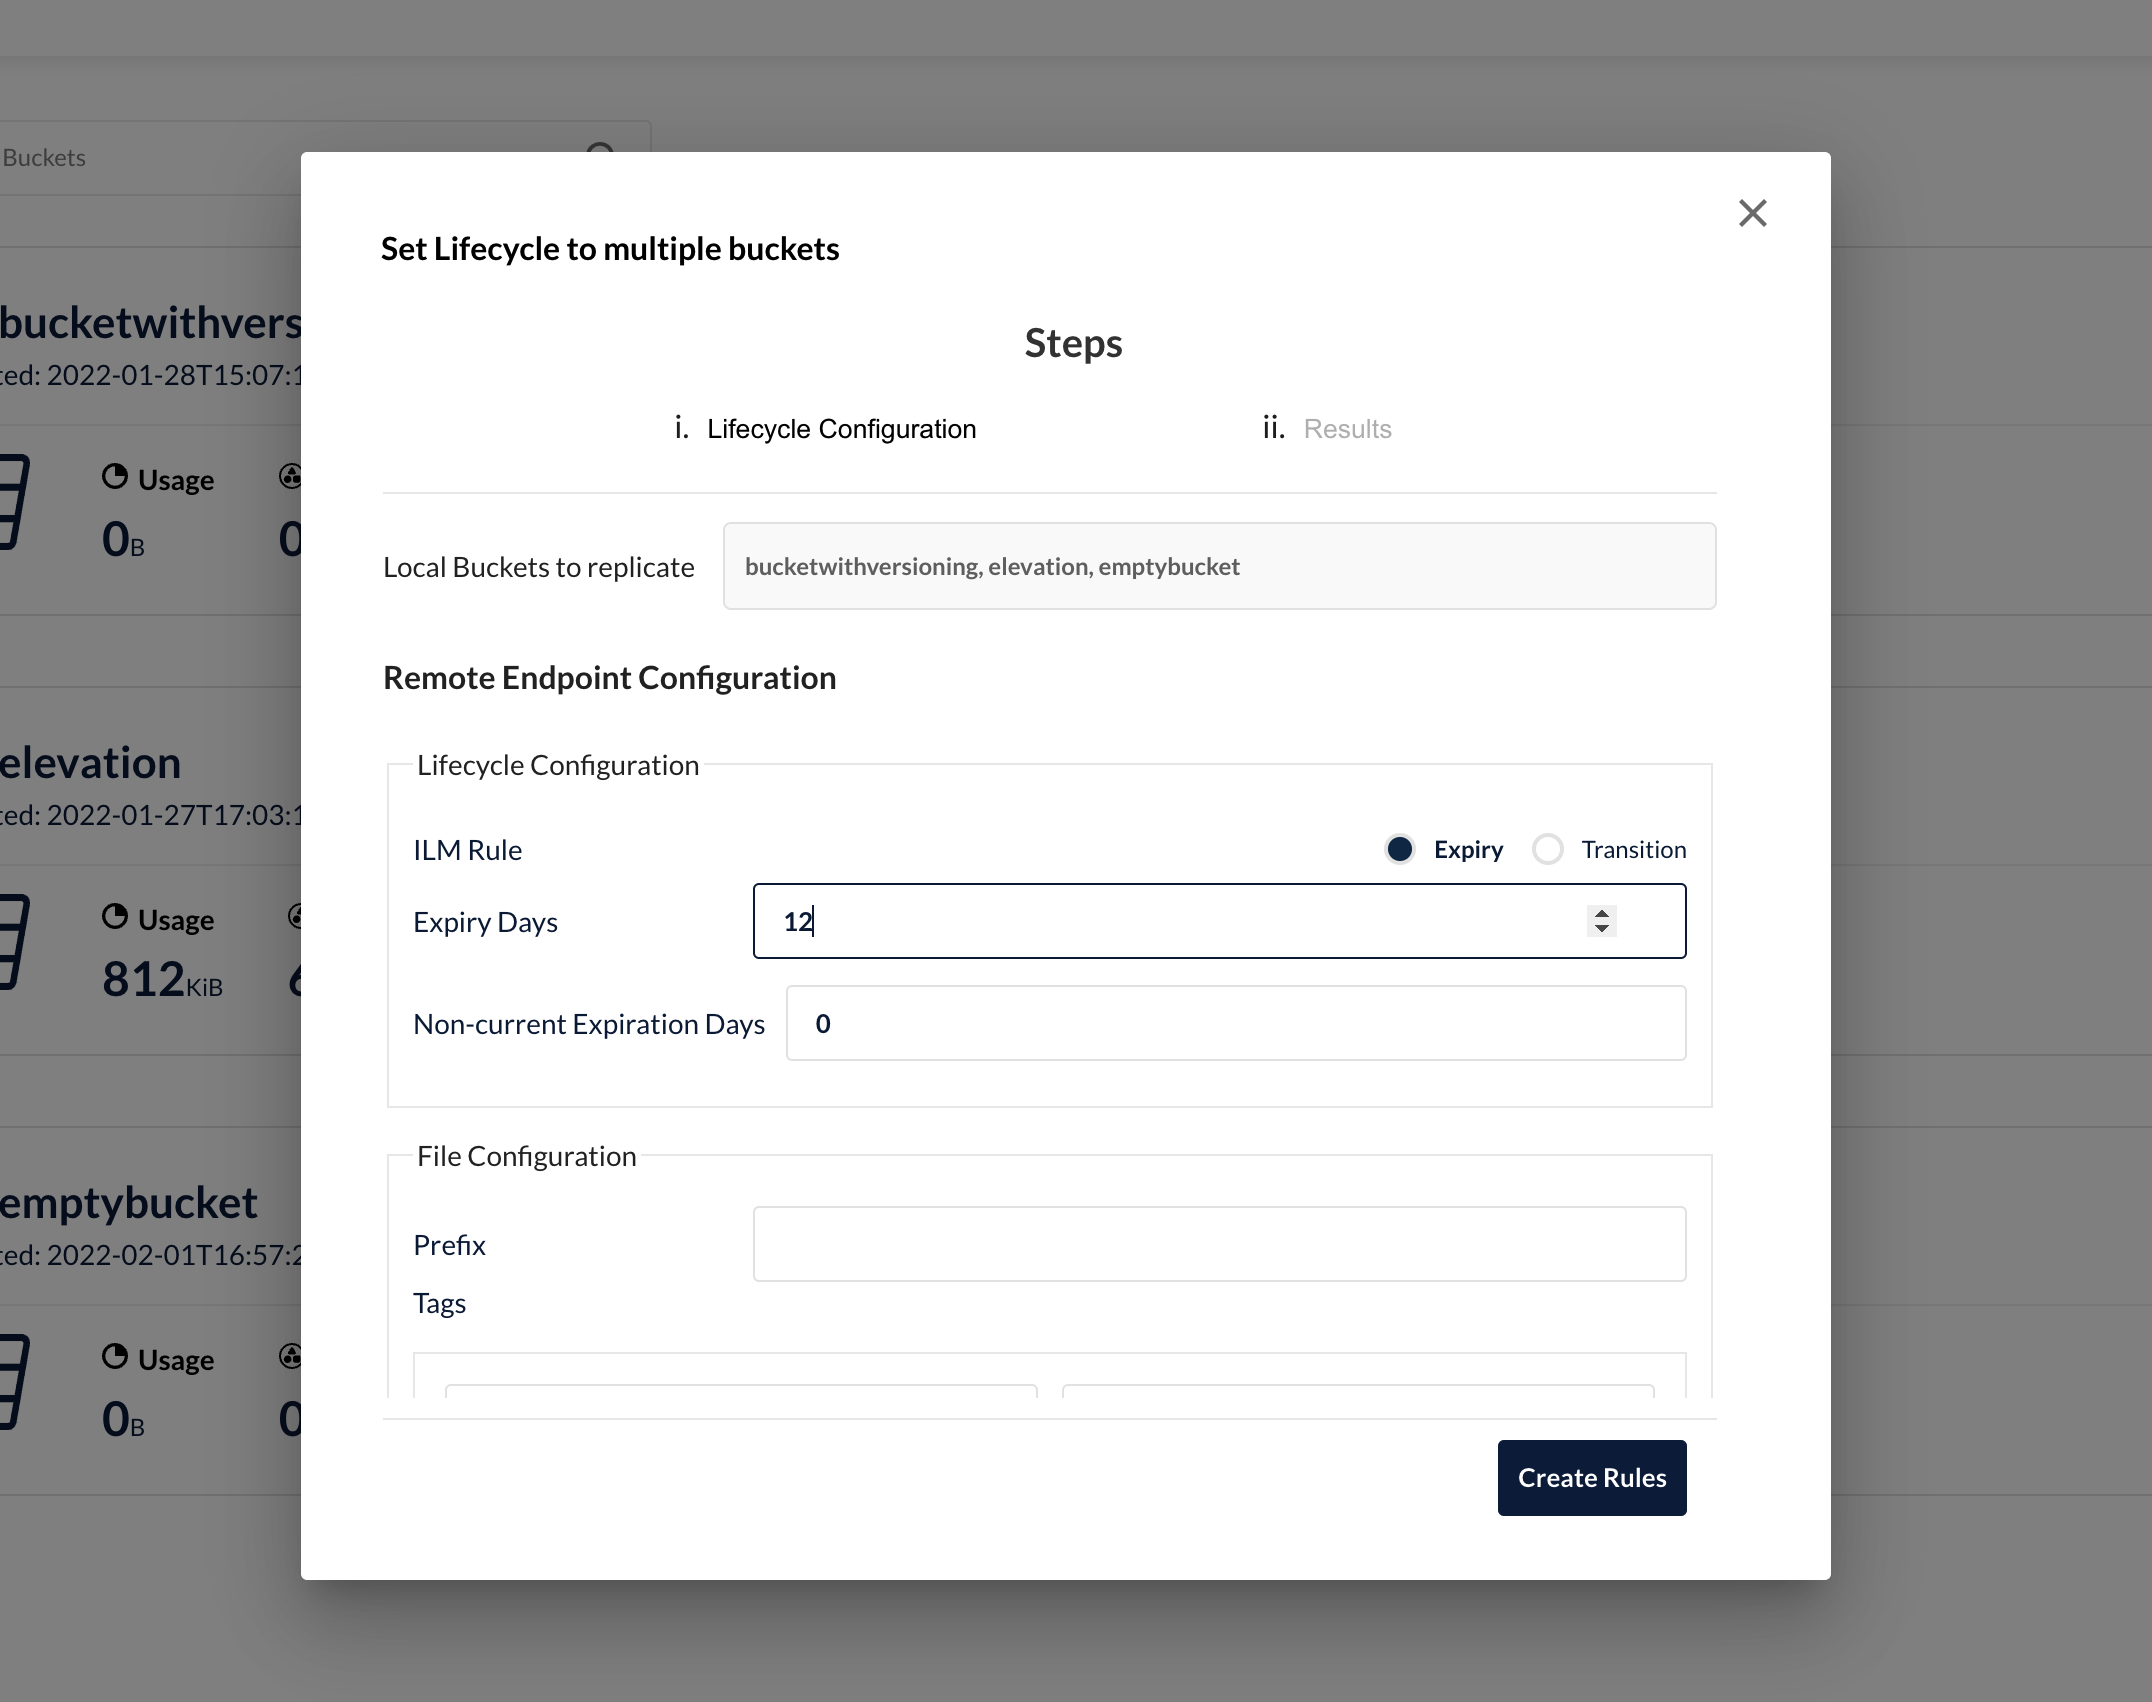Select the Transition ILM rule radio
The height and width of the screenshot is (1702, 2152).
pyautogui.click(x=1548, y=849)
